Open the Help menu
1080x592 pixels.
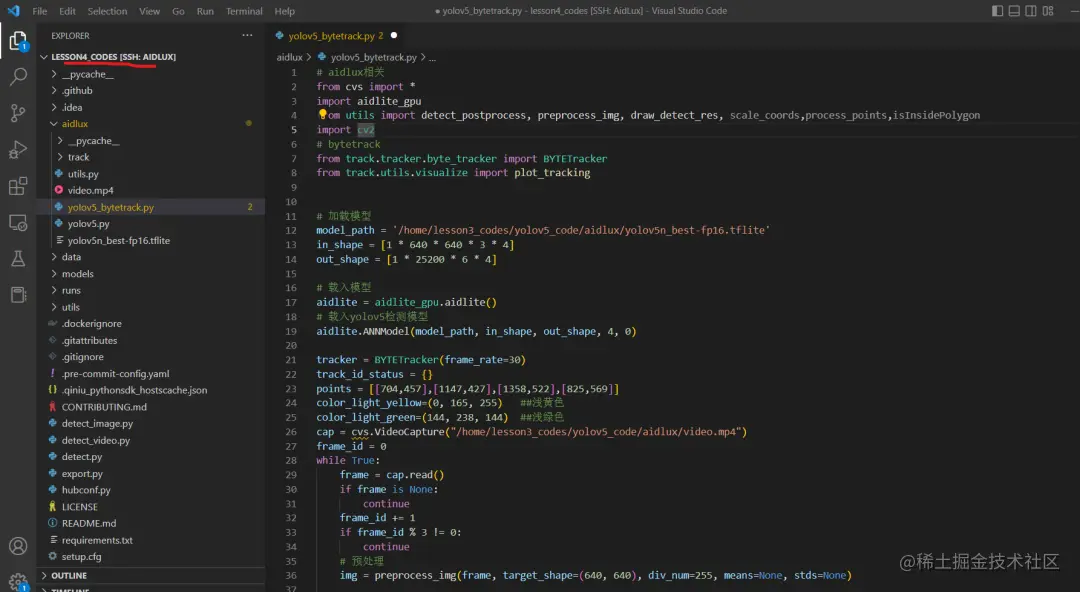point(284,11)
